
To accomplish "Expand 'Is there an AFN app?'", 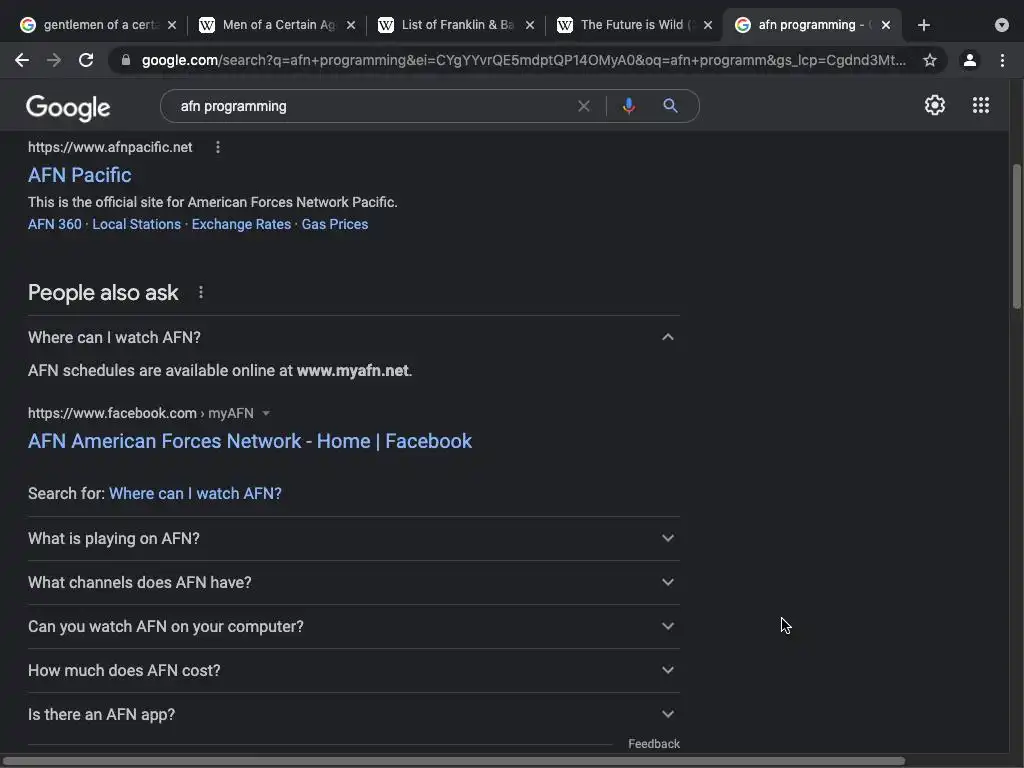I will 353,714.
